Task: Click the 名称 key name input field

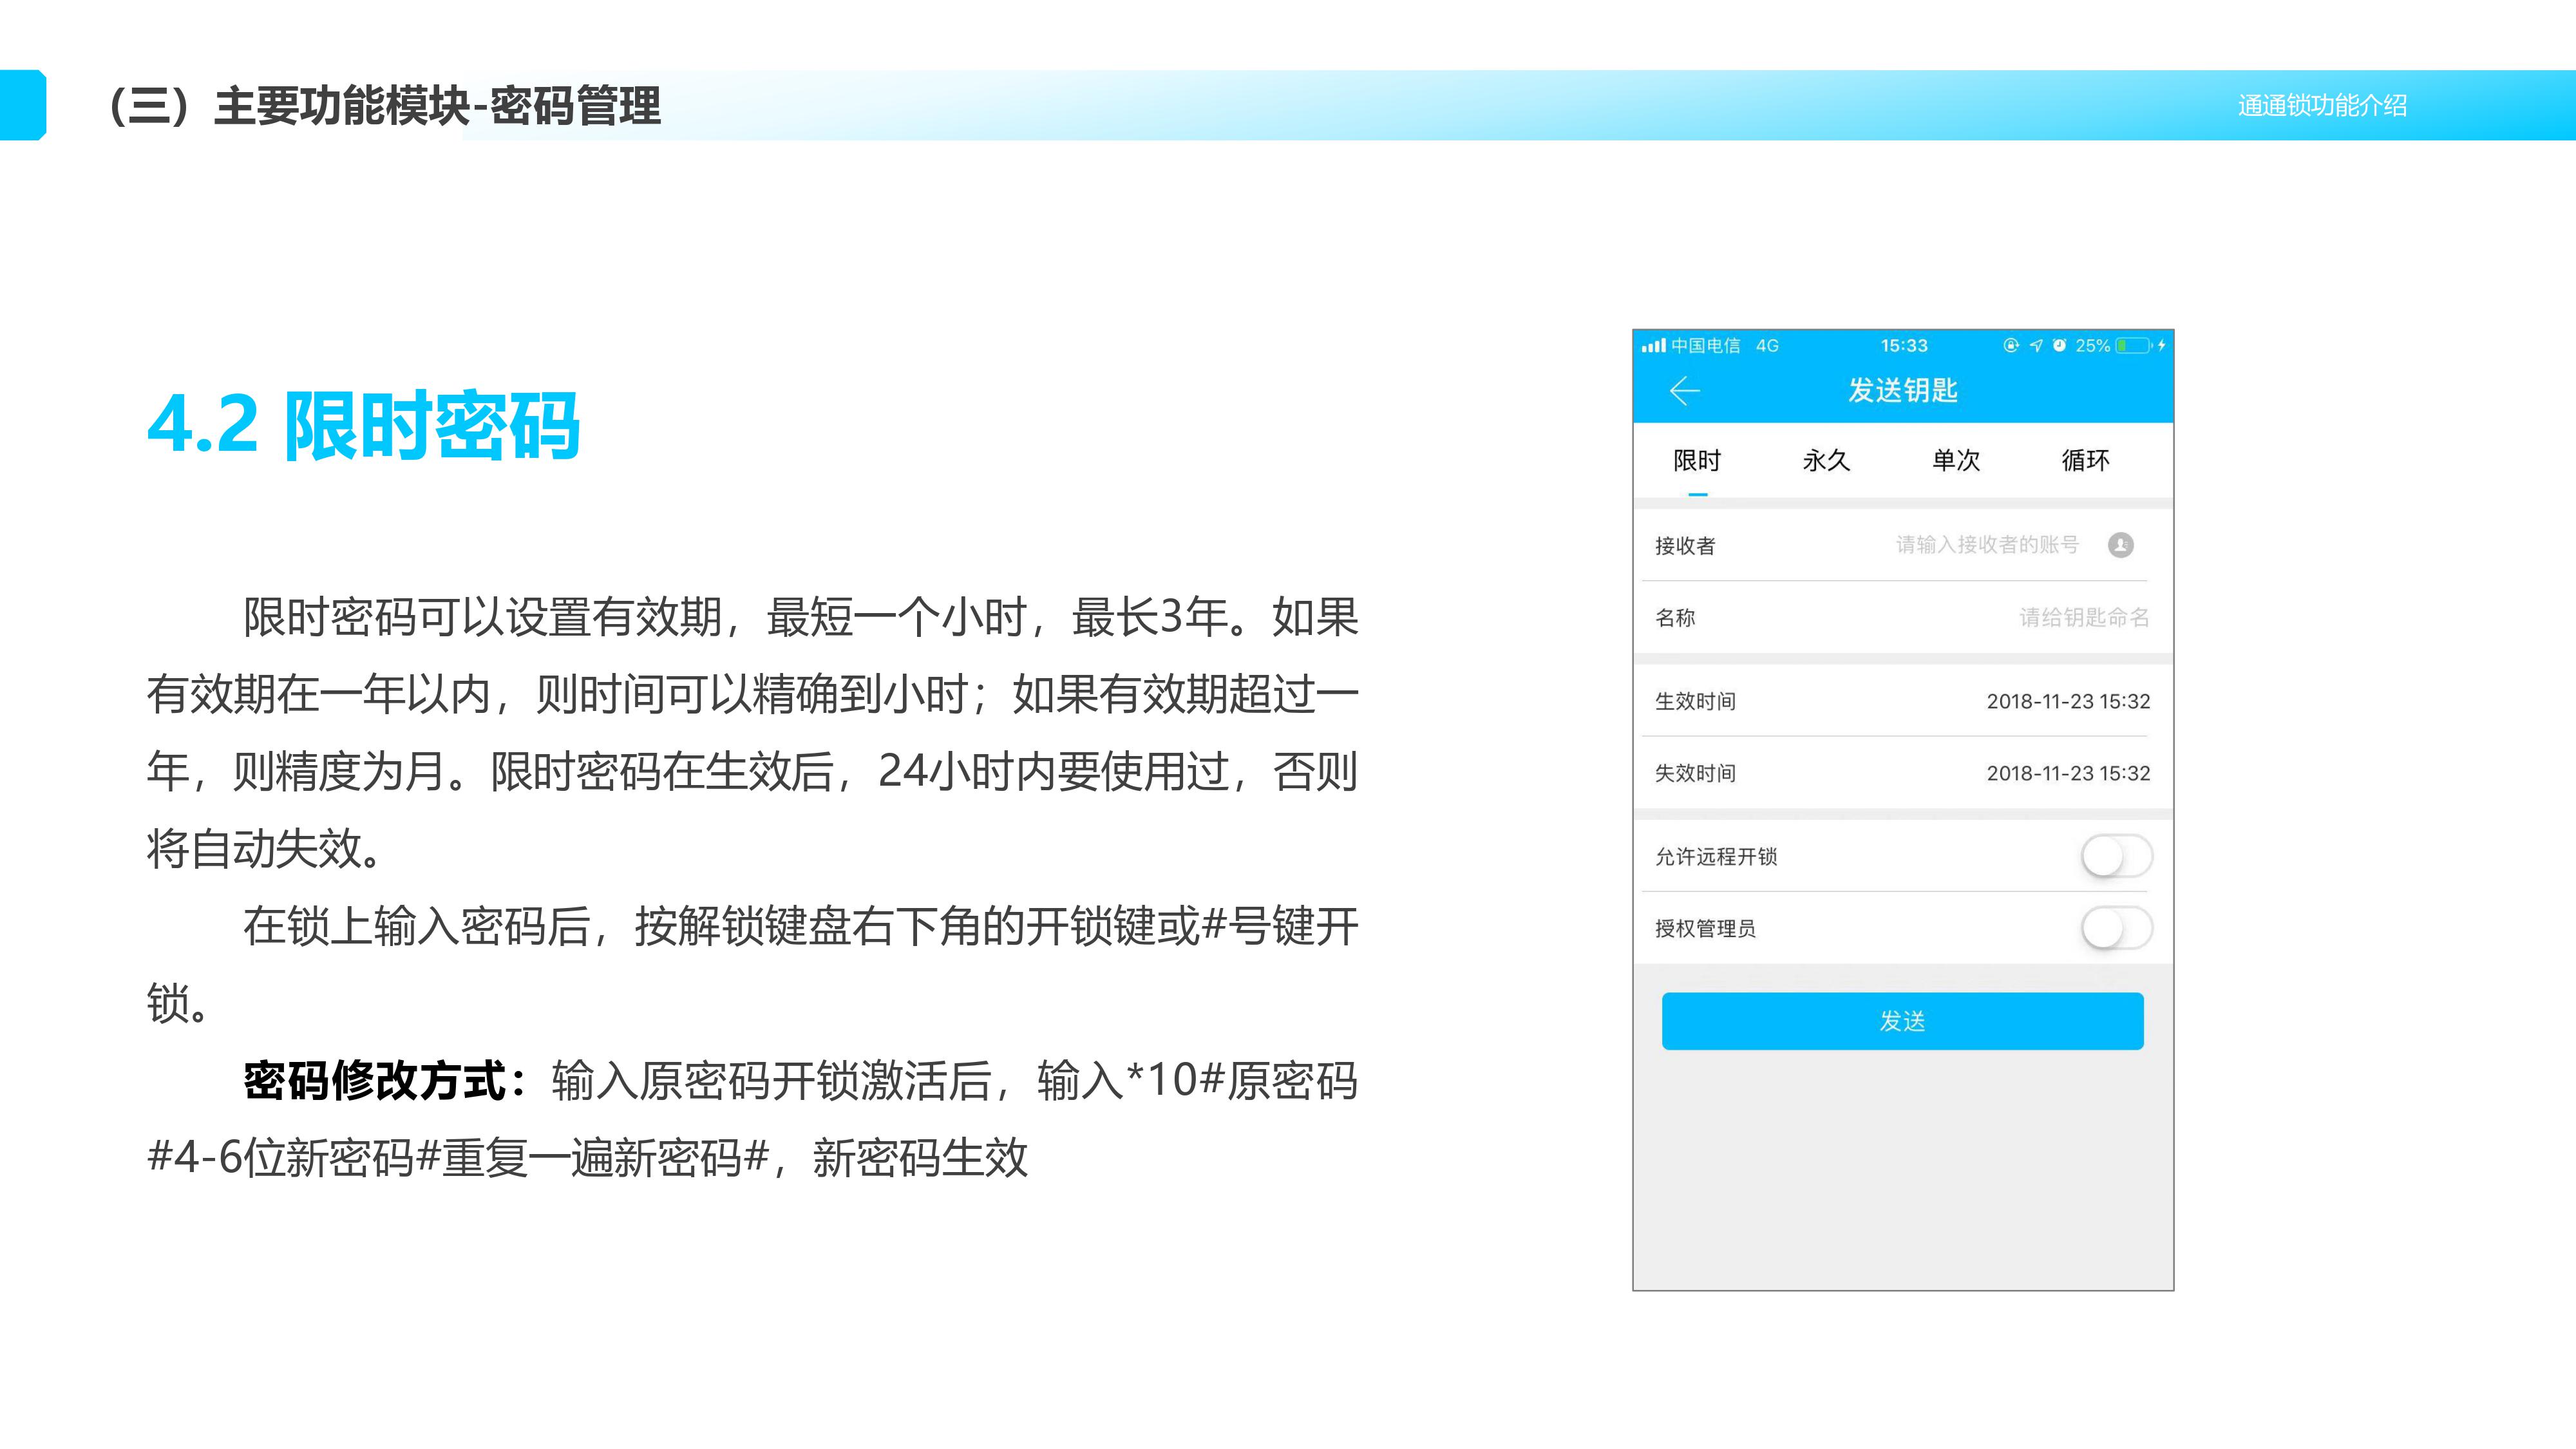Action: (x=2083, y=618)
